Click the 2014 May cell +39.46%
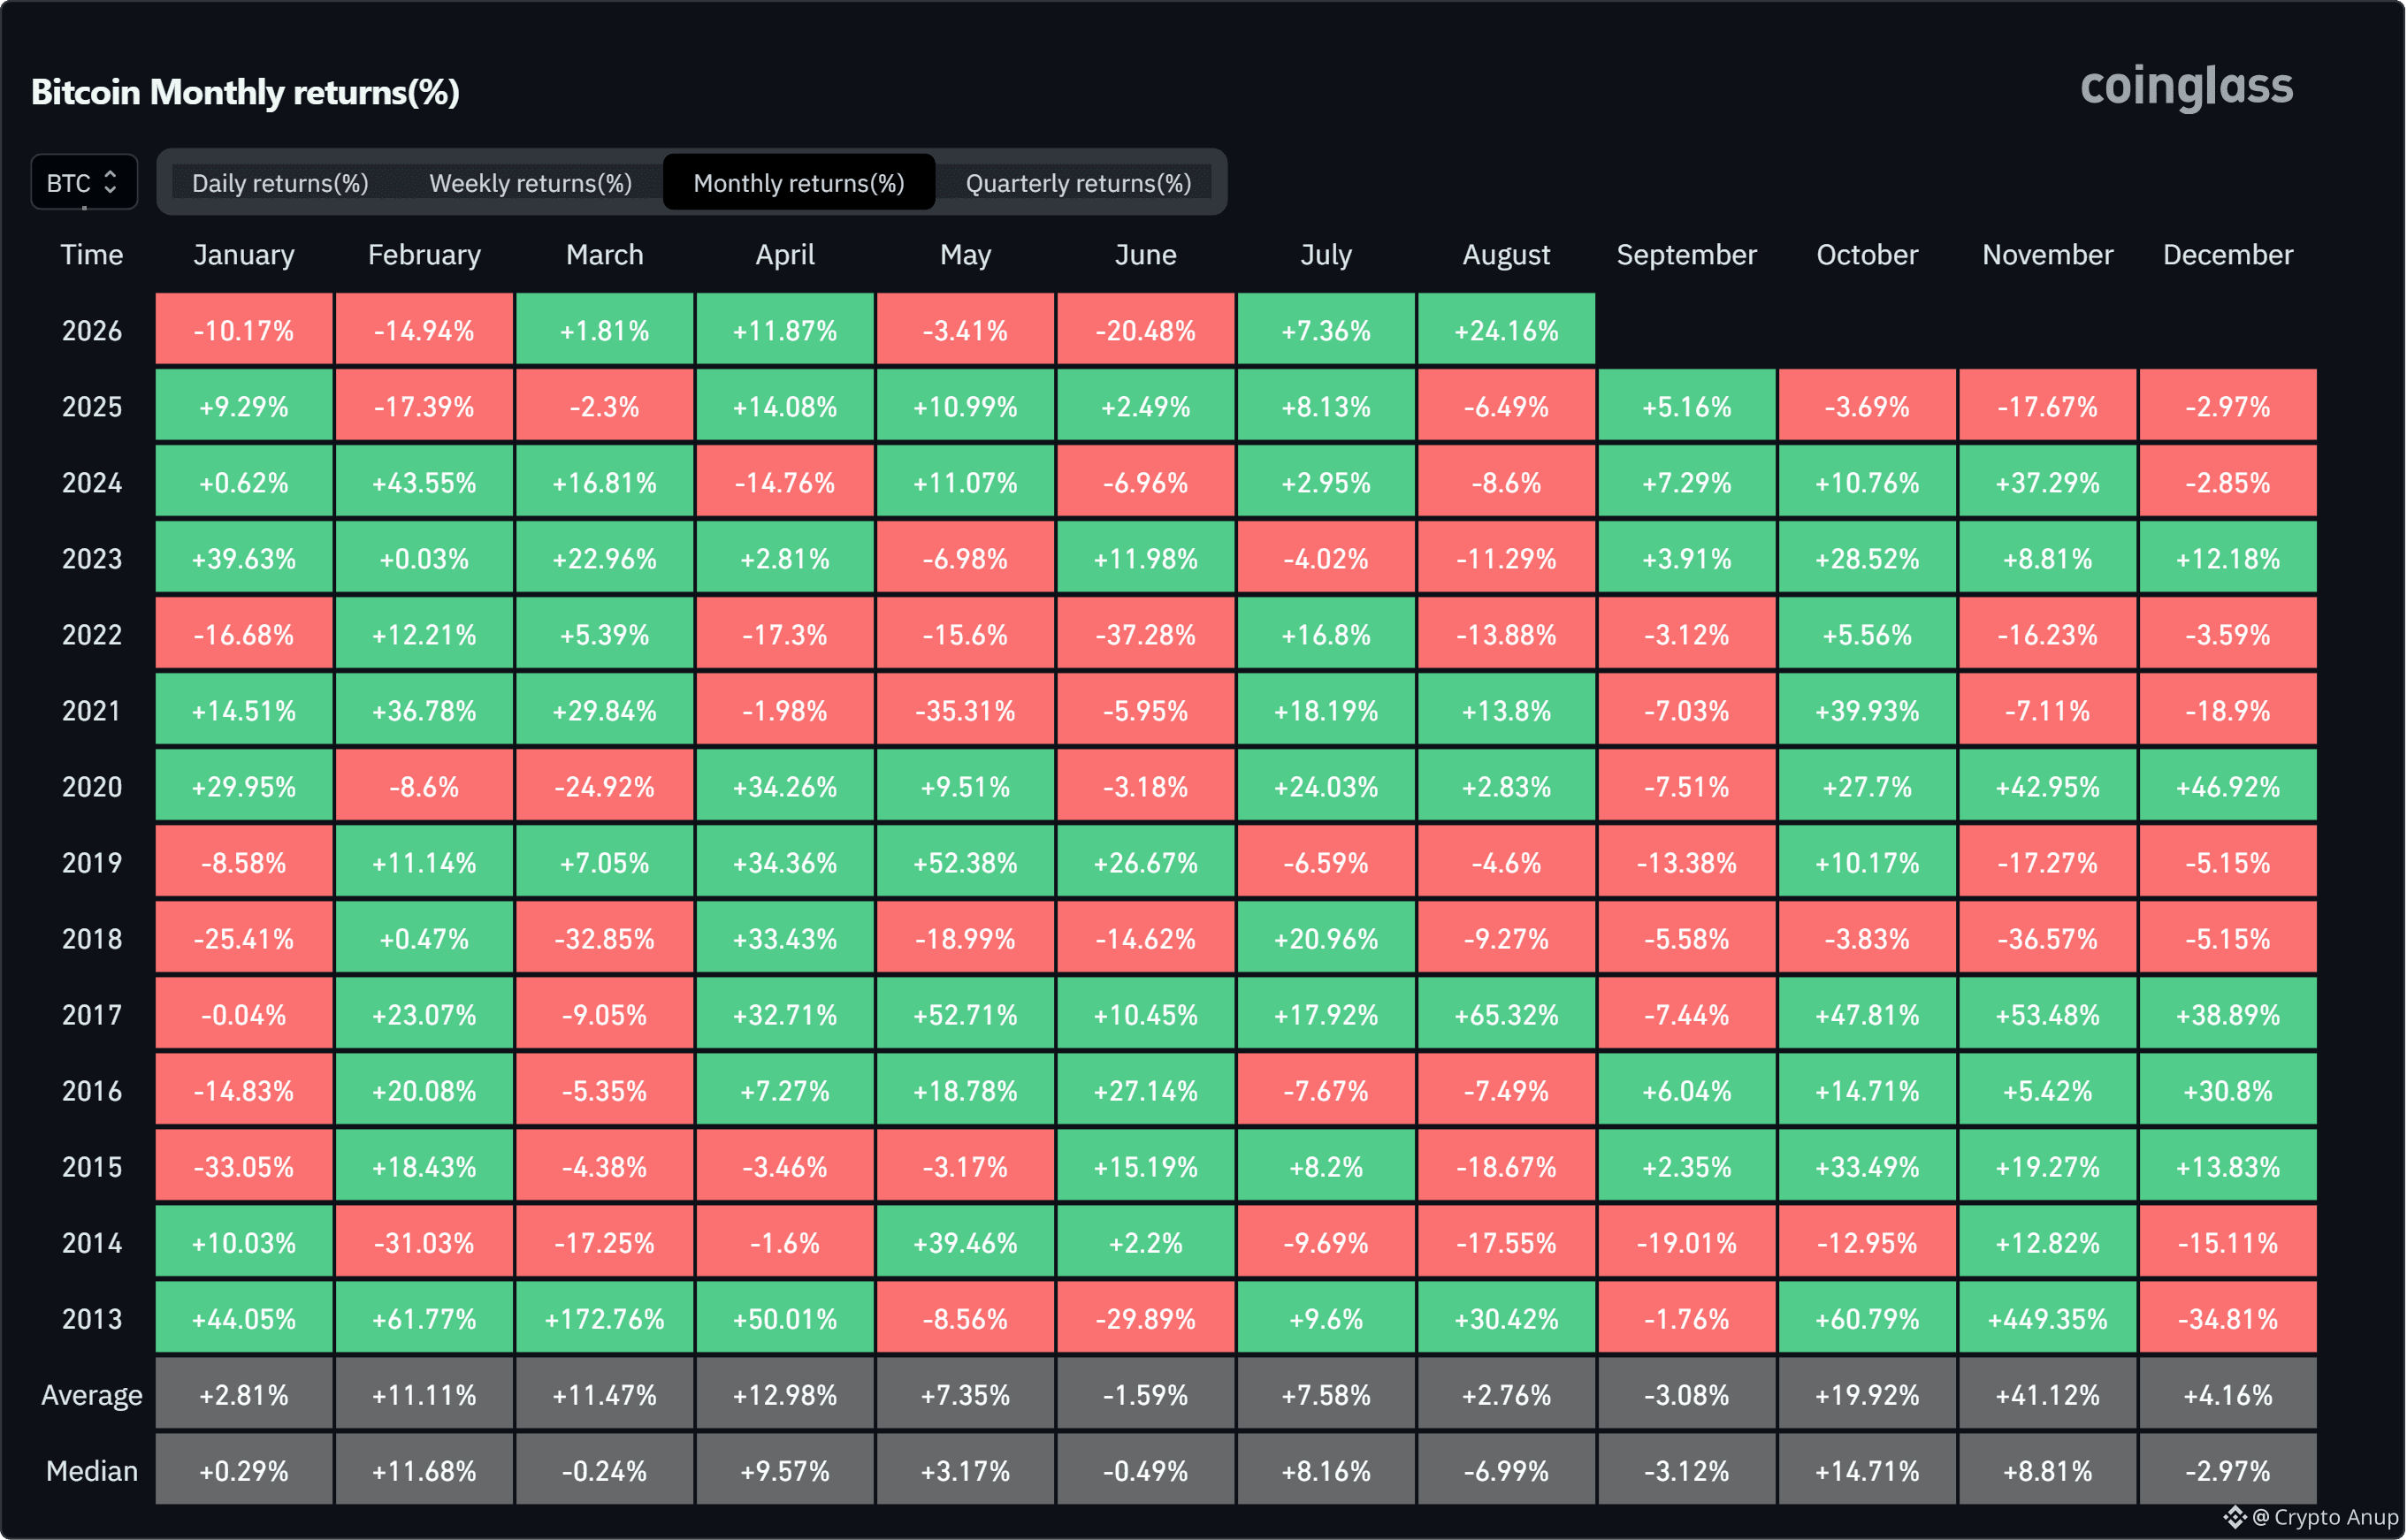Screen dimensions: 2407x1540 coord(966,1241)
